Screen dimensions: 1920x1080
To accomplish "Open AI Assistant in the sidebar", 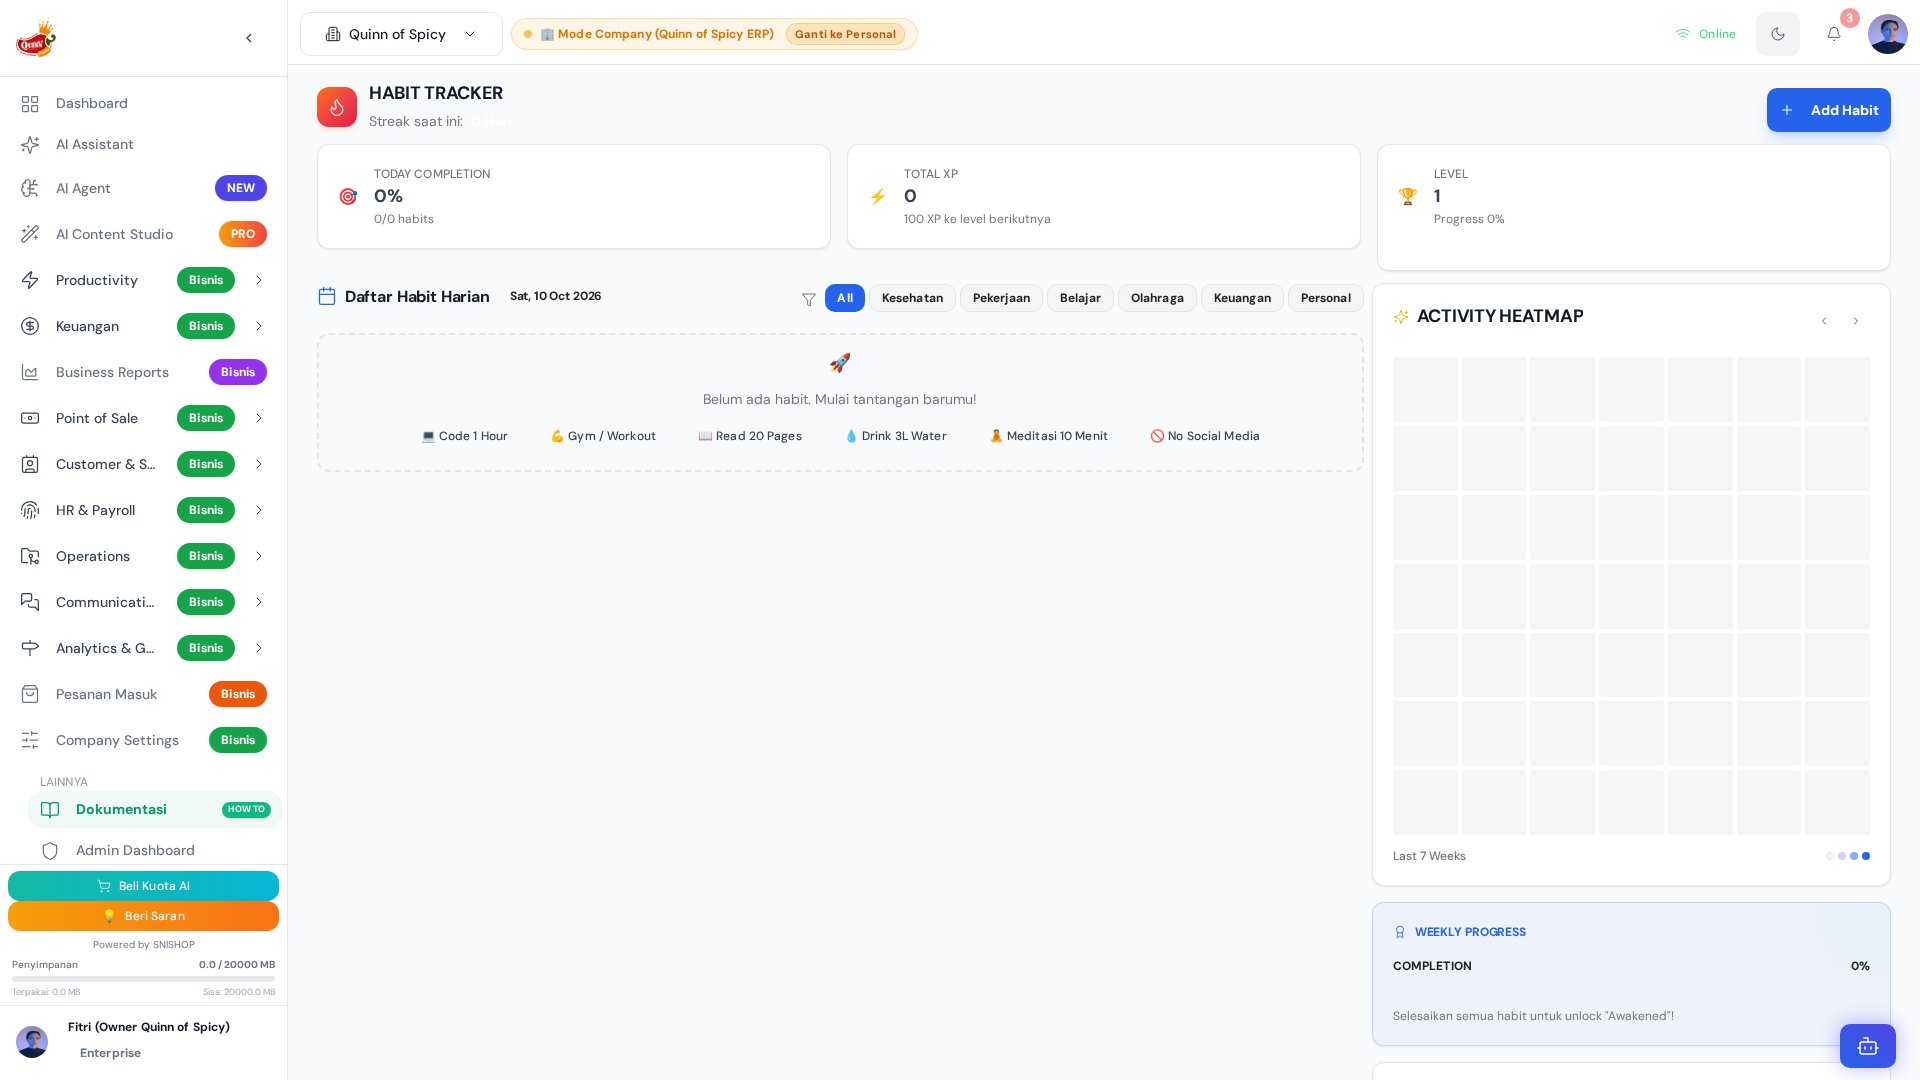I will [x=143, y=145].
